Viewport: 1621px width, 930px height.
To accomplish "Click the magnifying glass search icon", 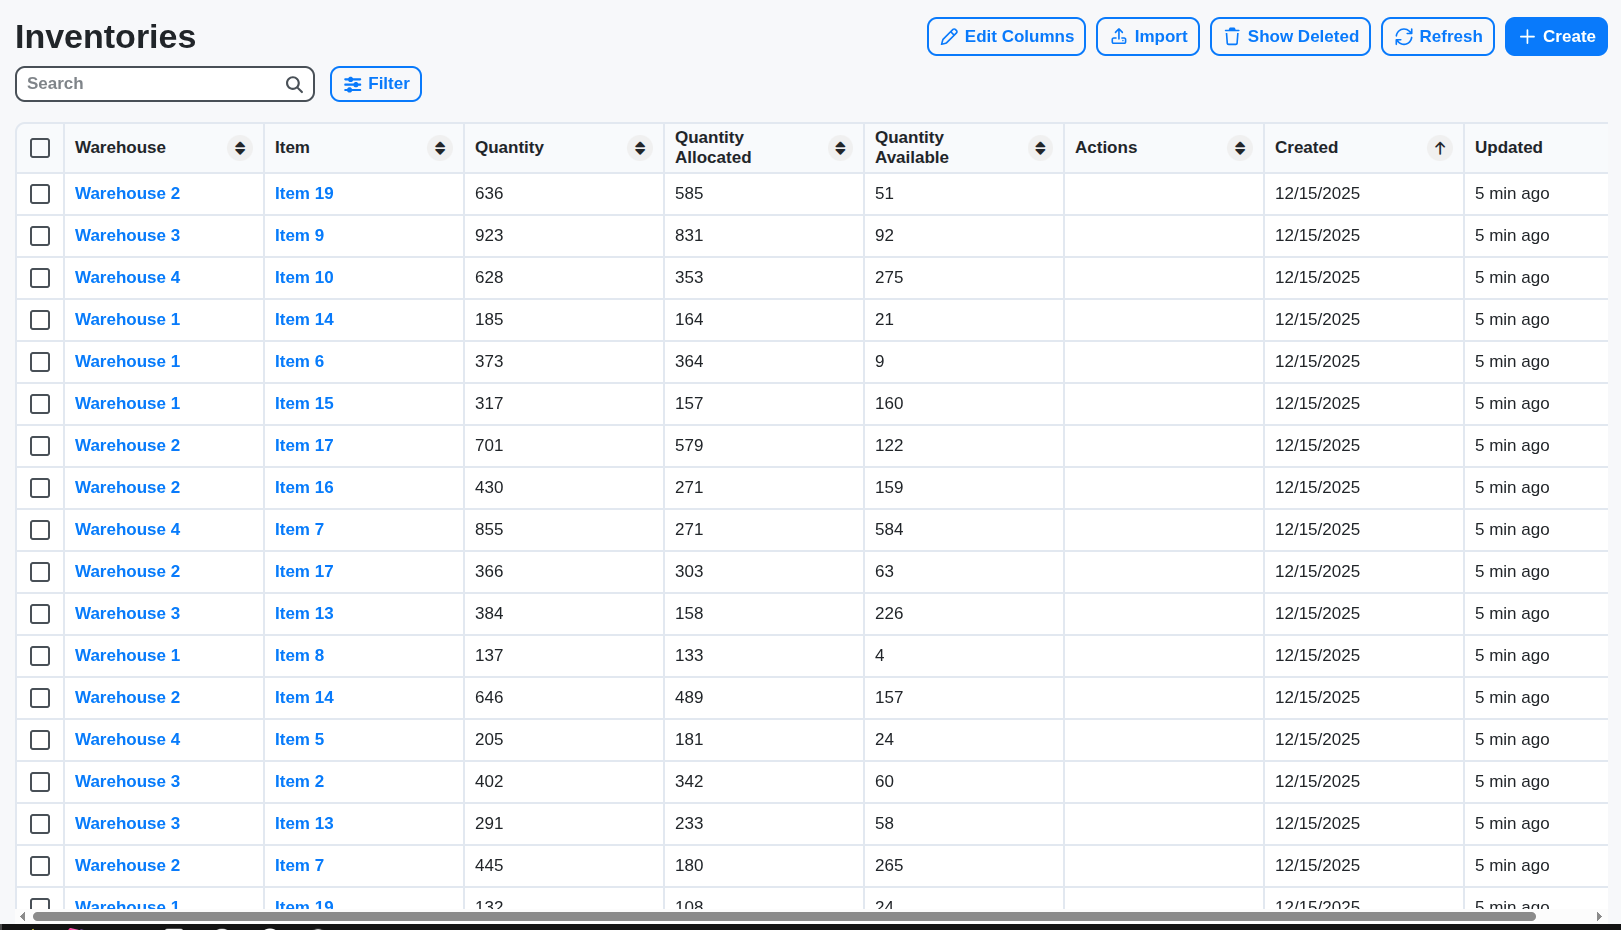I will tap(293, 84).
